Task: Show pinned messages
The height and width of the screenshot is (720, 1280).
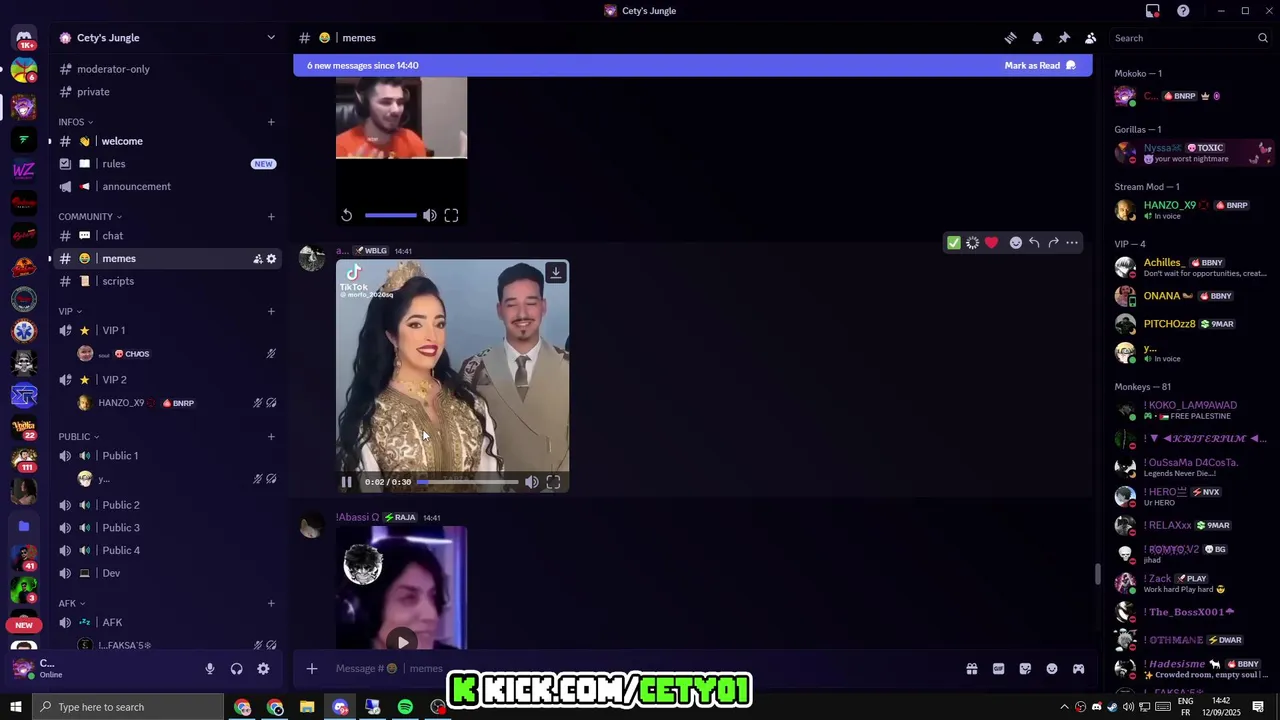Action: tap(1064, 38)
